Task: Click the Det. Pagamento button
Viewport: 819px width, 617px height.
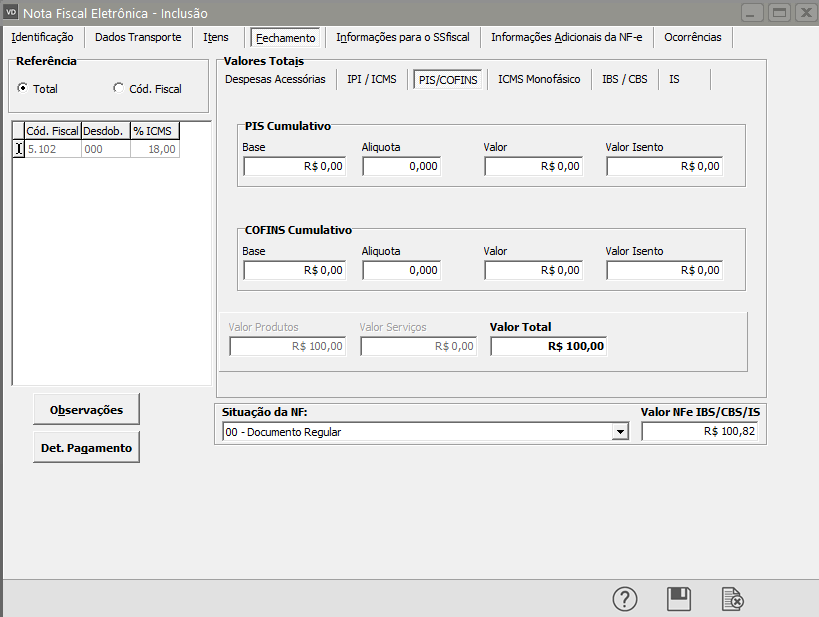Action: point(86,448)
